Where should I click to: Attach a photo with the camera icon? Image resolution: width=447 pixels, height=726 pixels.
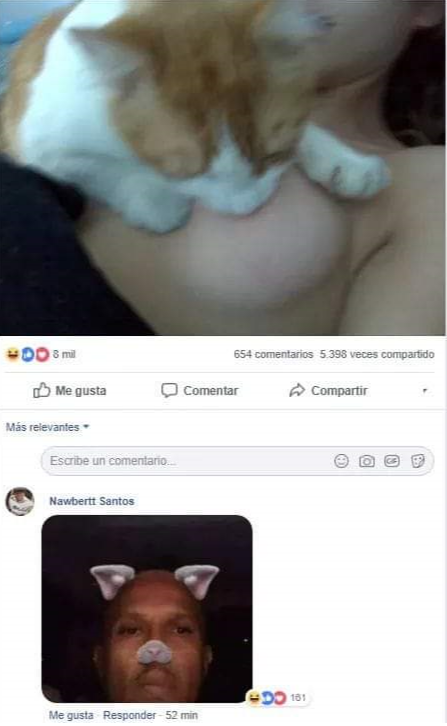click(366, 461)
